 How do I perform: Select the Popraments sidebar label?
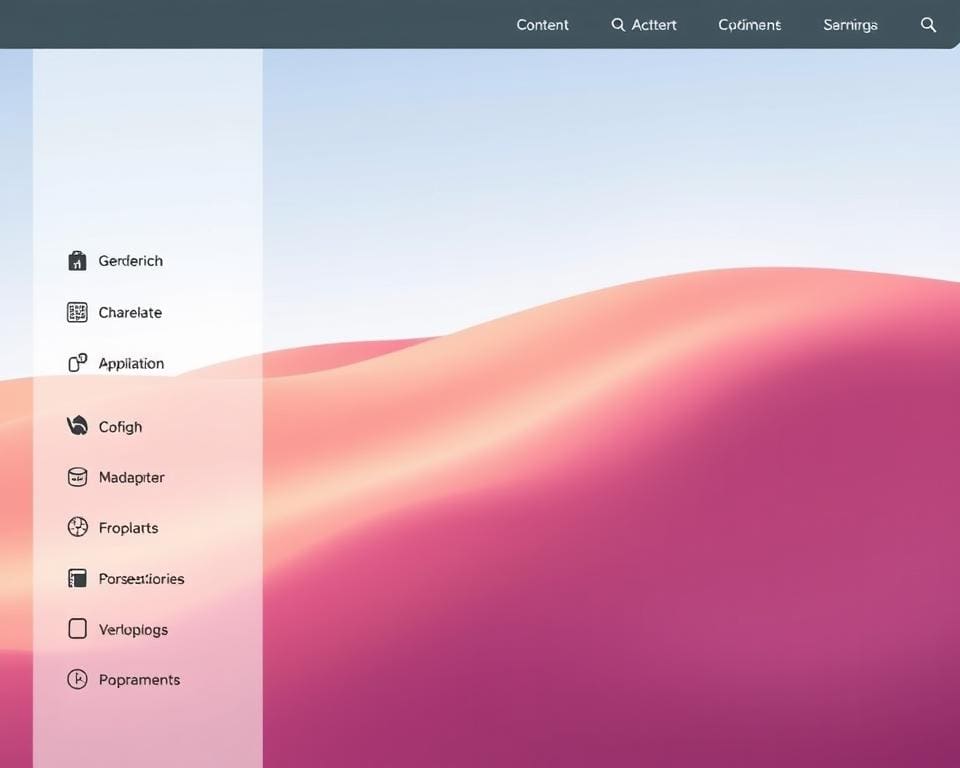[x=140, y=680]
